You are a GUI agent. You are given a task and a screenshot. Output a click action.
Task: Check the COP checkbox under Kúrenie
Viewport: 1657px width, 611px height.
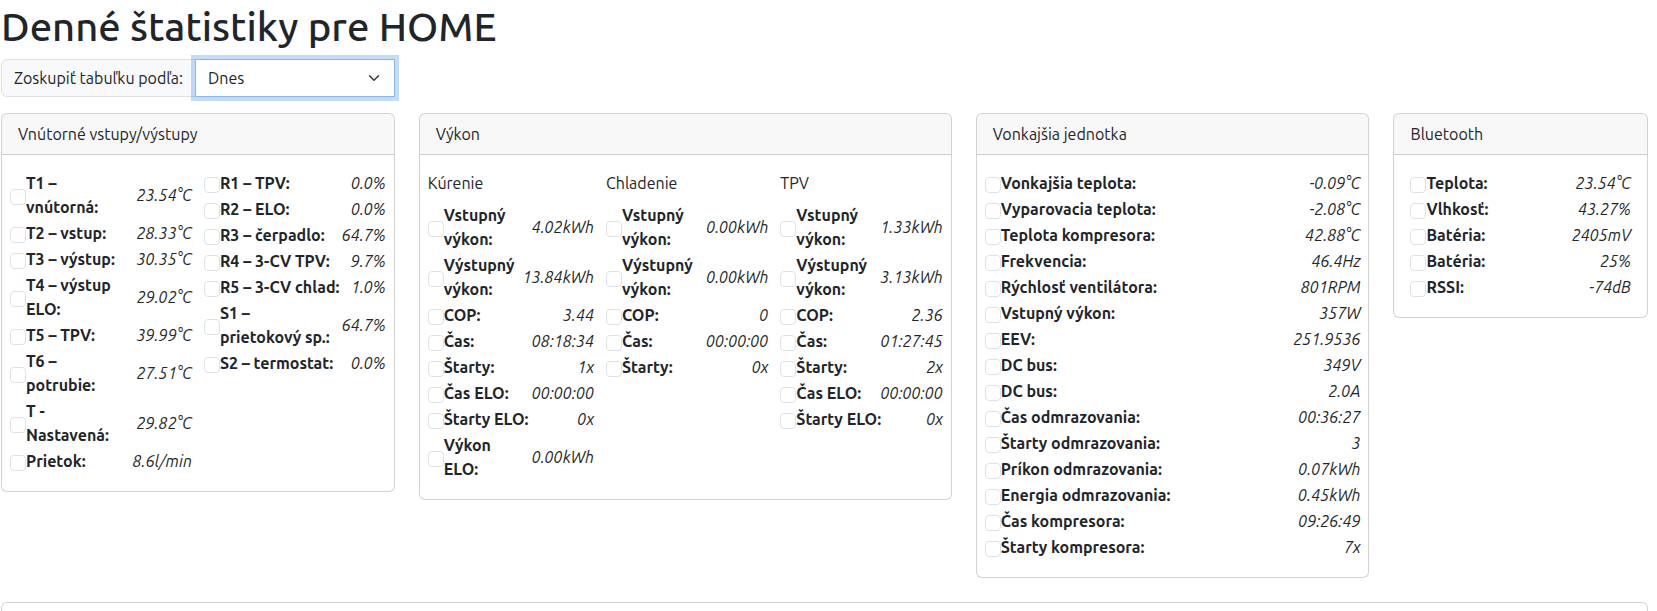point(436,316)
